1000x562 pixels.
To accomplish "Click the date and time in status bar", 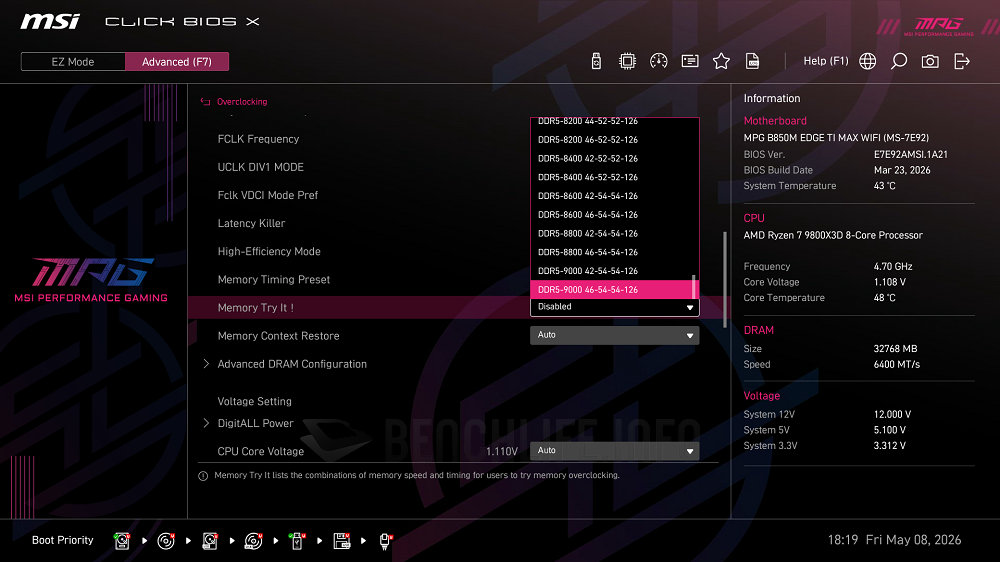I will pos(894,540).
